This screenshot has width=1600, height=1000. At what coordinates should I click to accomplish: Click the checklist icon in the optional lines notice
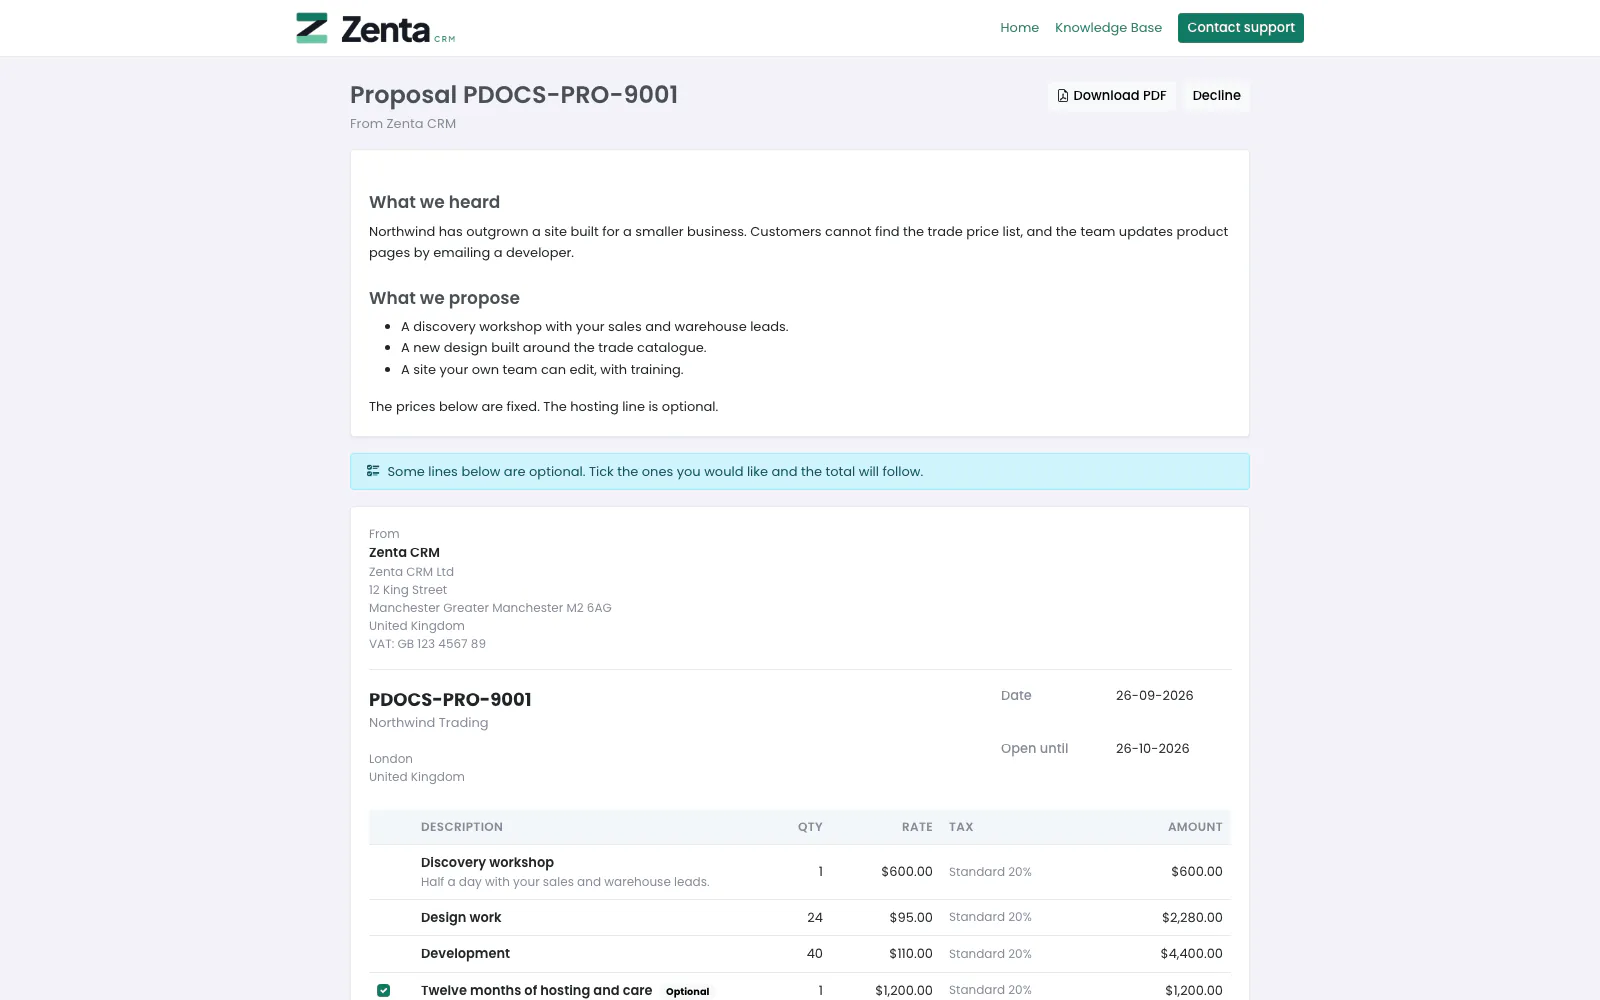coord(373,471)
